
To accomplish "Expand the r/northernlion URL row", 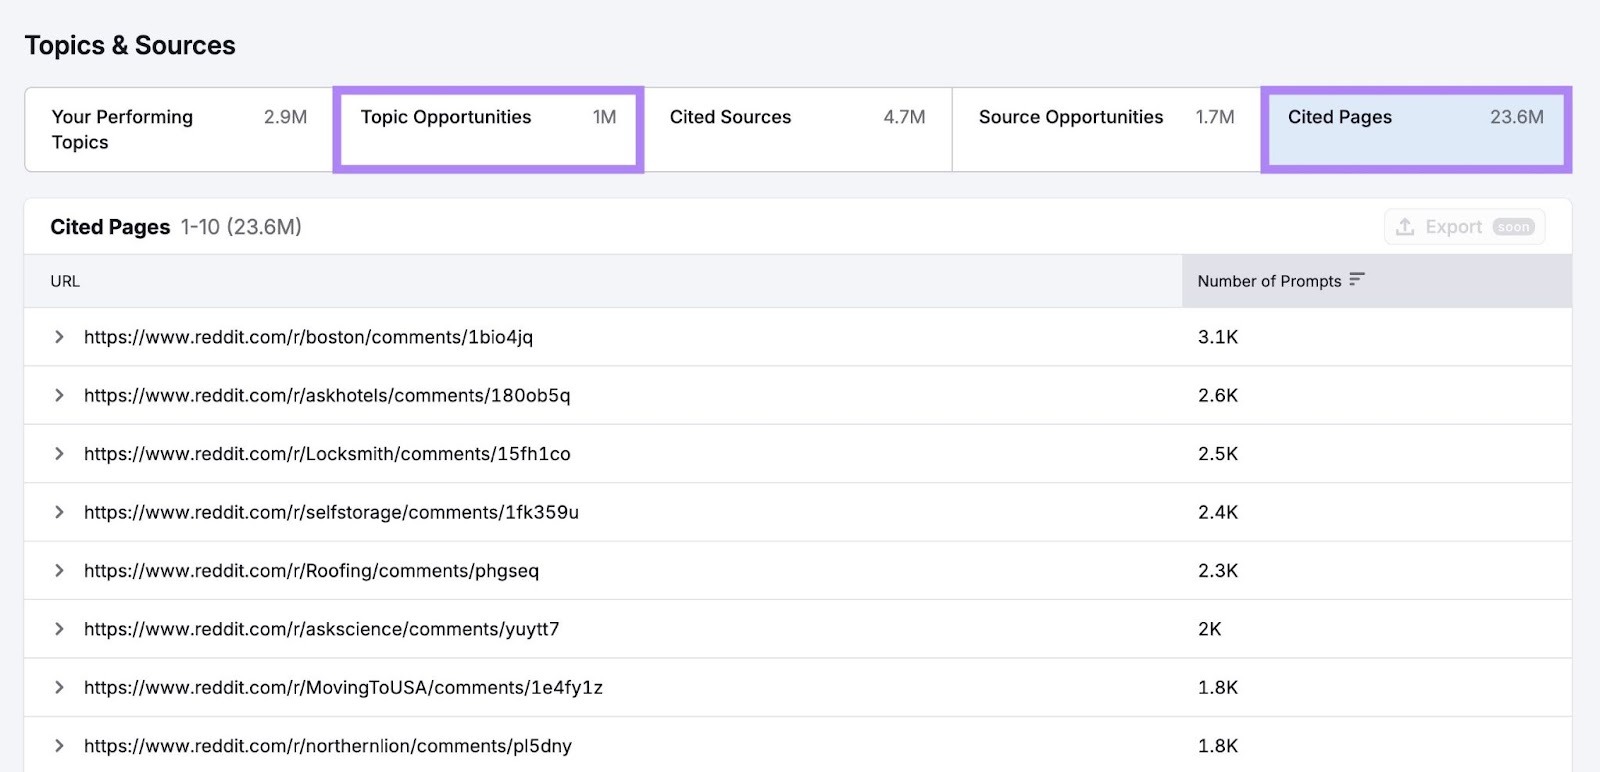I will (x=59, y=746).
